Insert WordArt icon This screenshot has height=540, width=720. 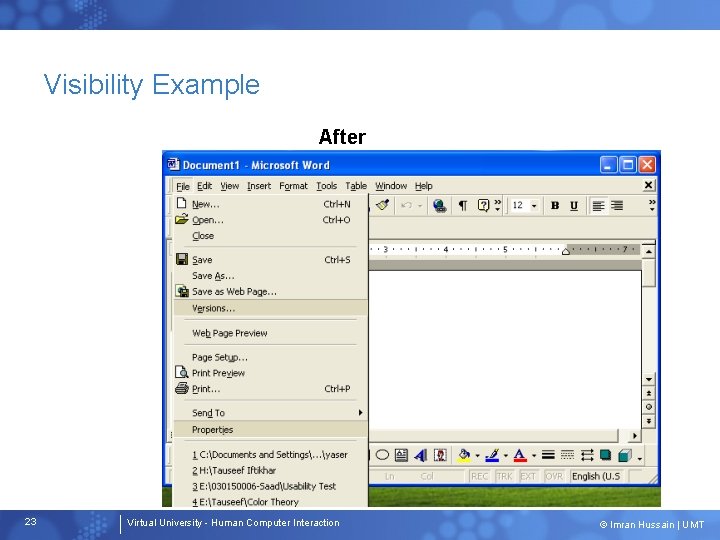point(421,455)
